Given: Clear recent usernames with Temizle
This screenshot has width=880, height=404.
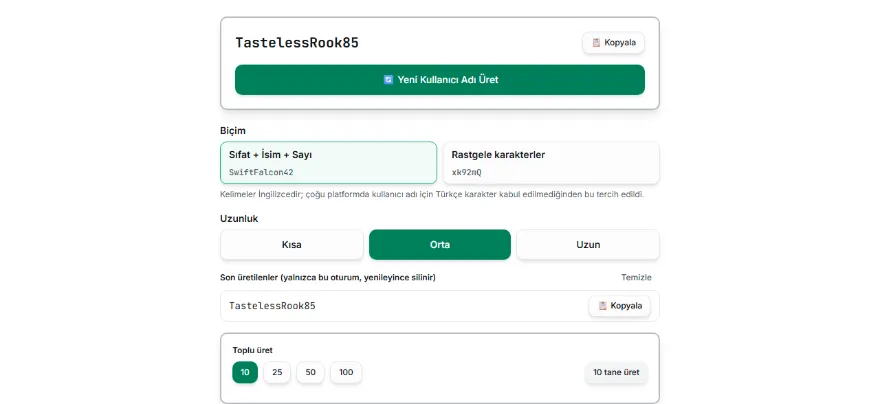Looking at the screenshot, I should (636, 277).
